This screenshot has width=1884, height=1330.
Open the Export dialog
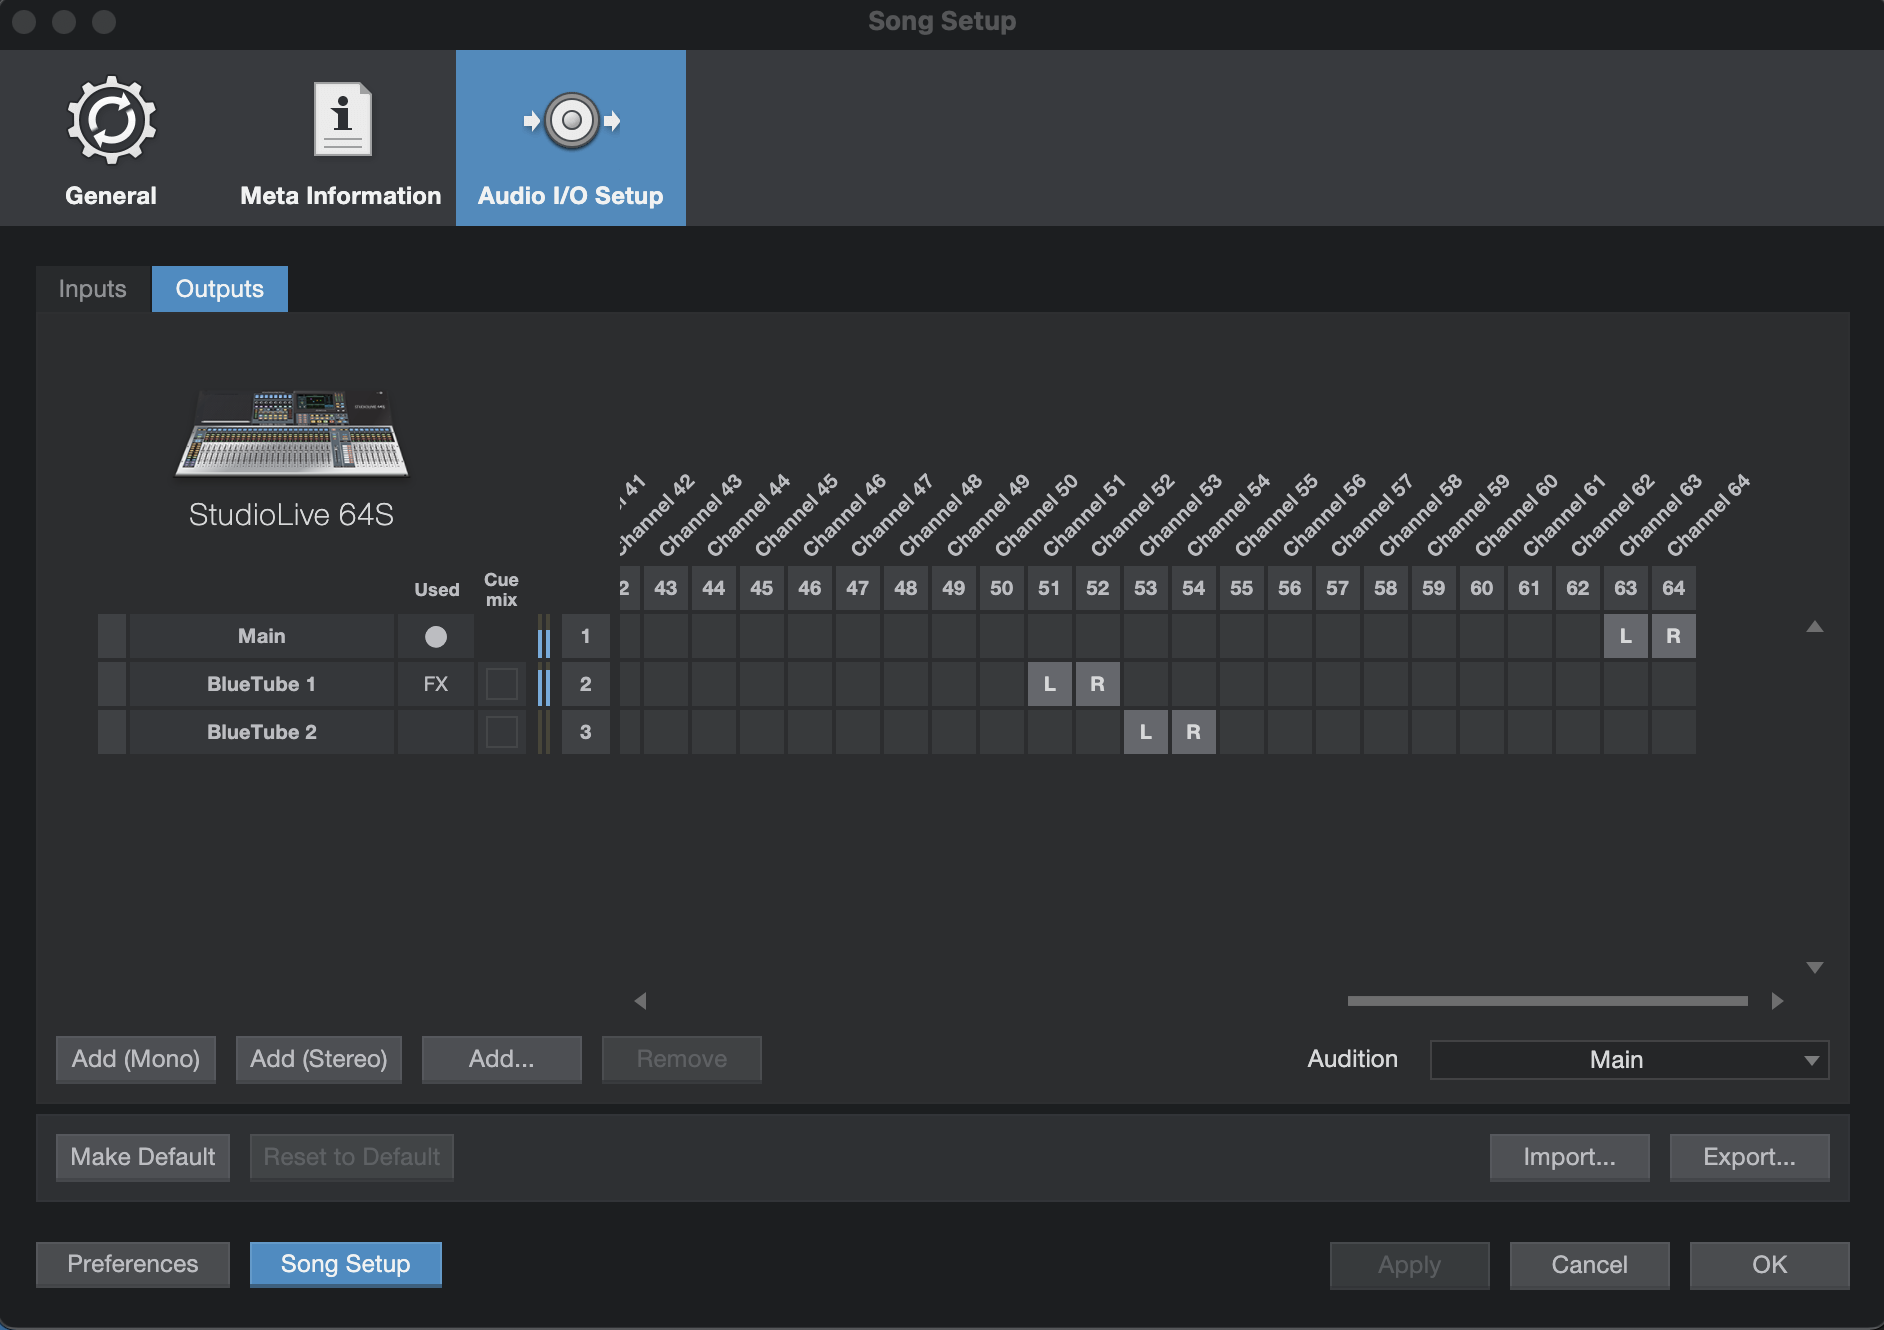[1748, 1157]
